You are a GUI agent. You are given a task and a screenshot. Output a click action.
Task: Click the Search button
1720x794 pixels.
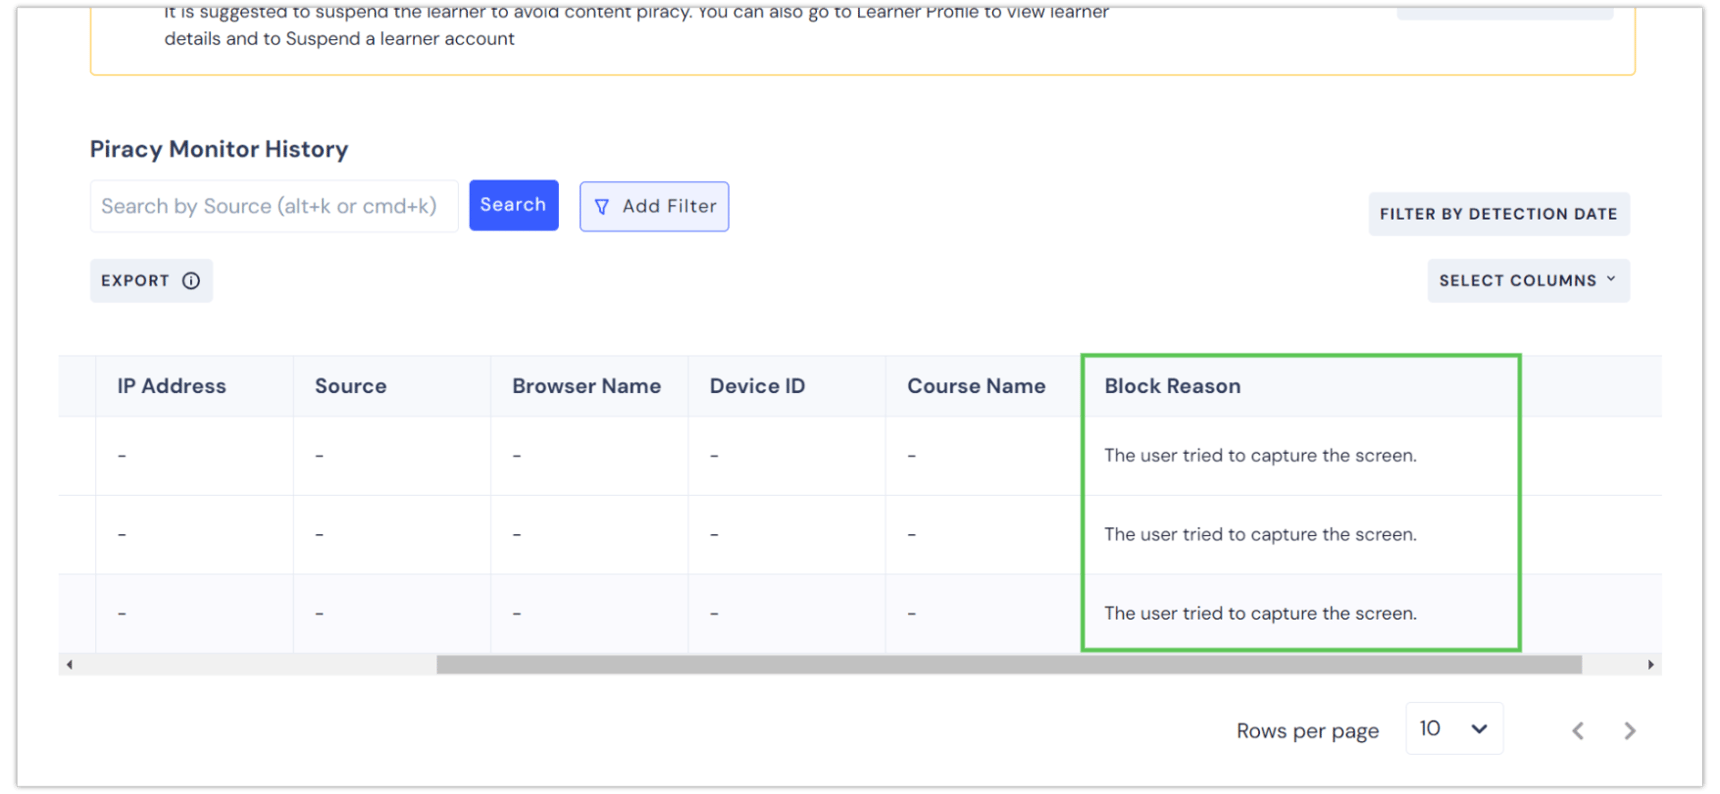click(513, 205)
